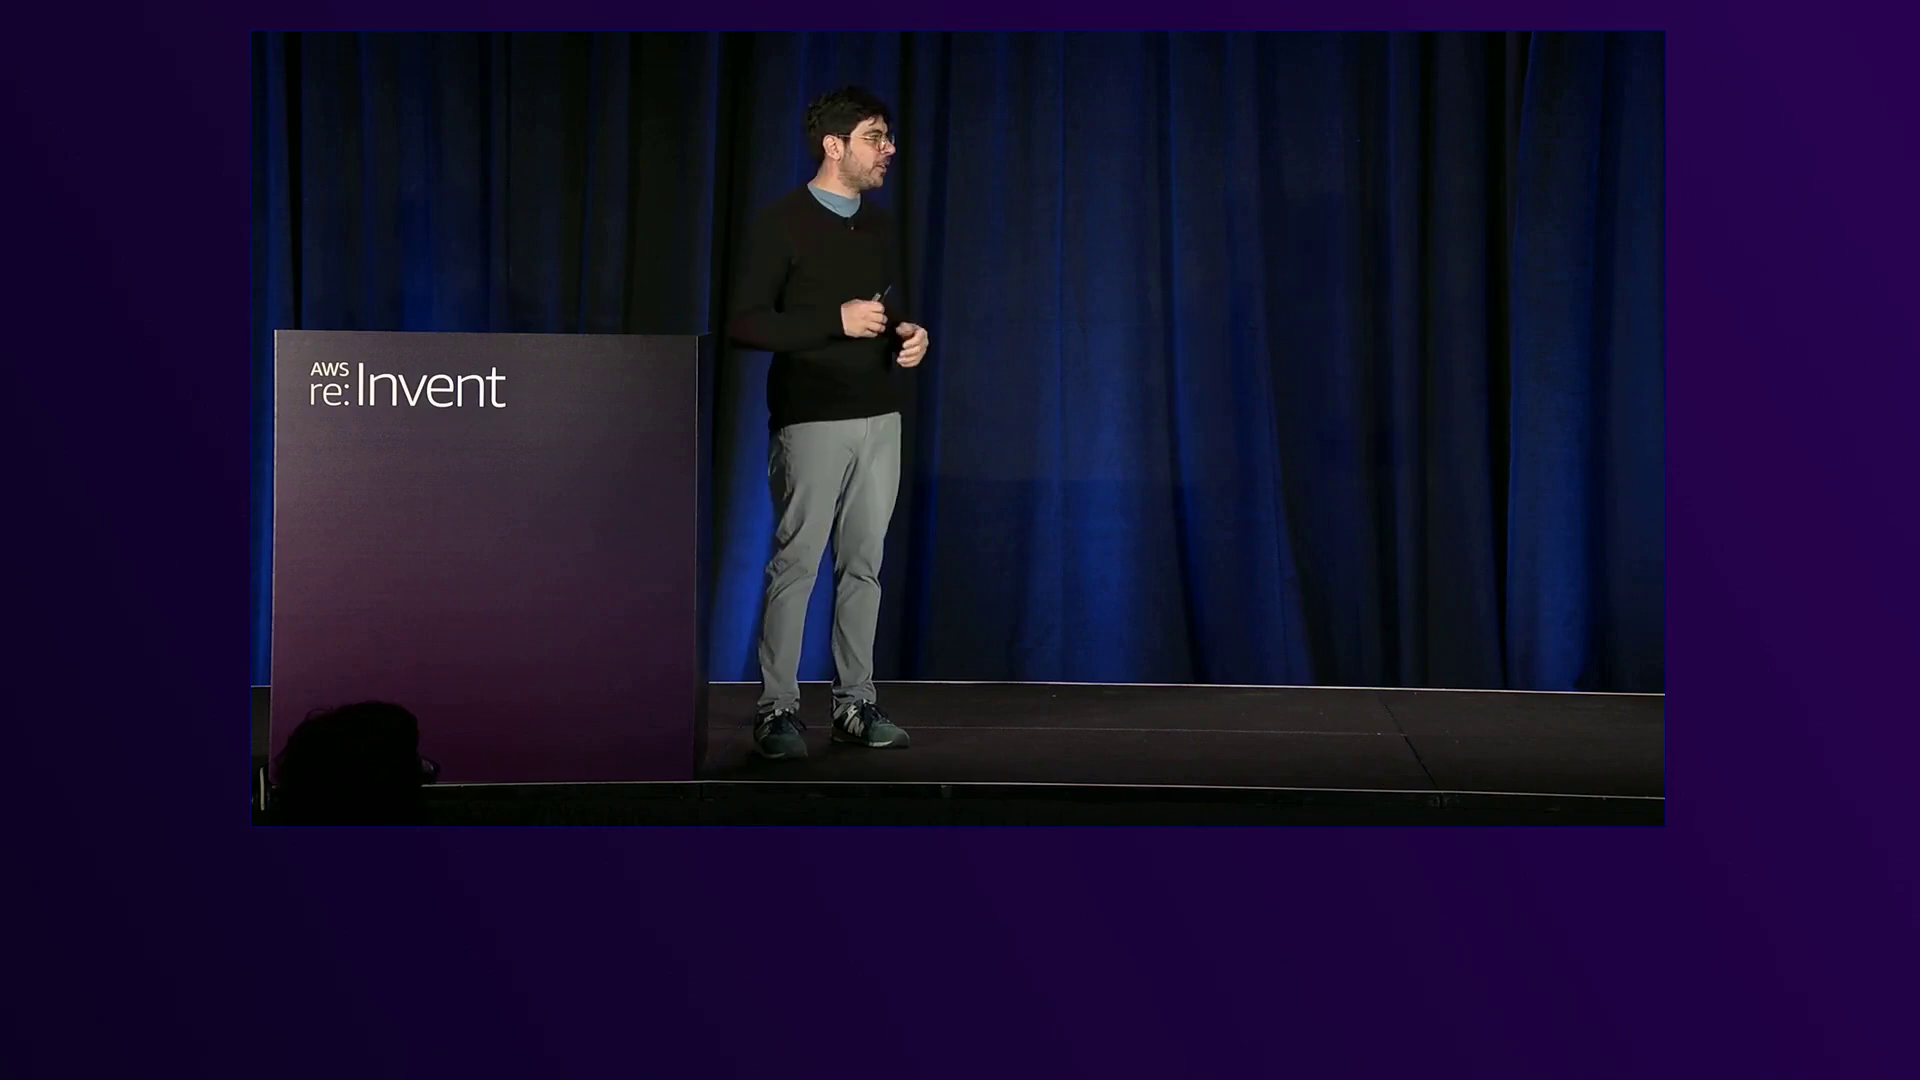Click the video frame center to play

point(958,428)
